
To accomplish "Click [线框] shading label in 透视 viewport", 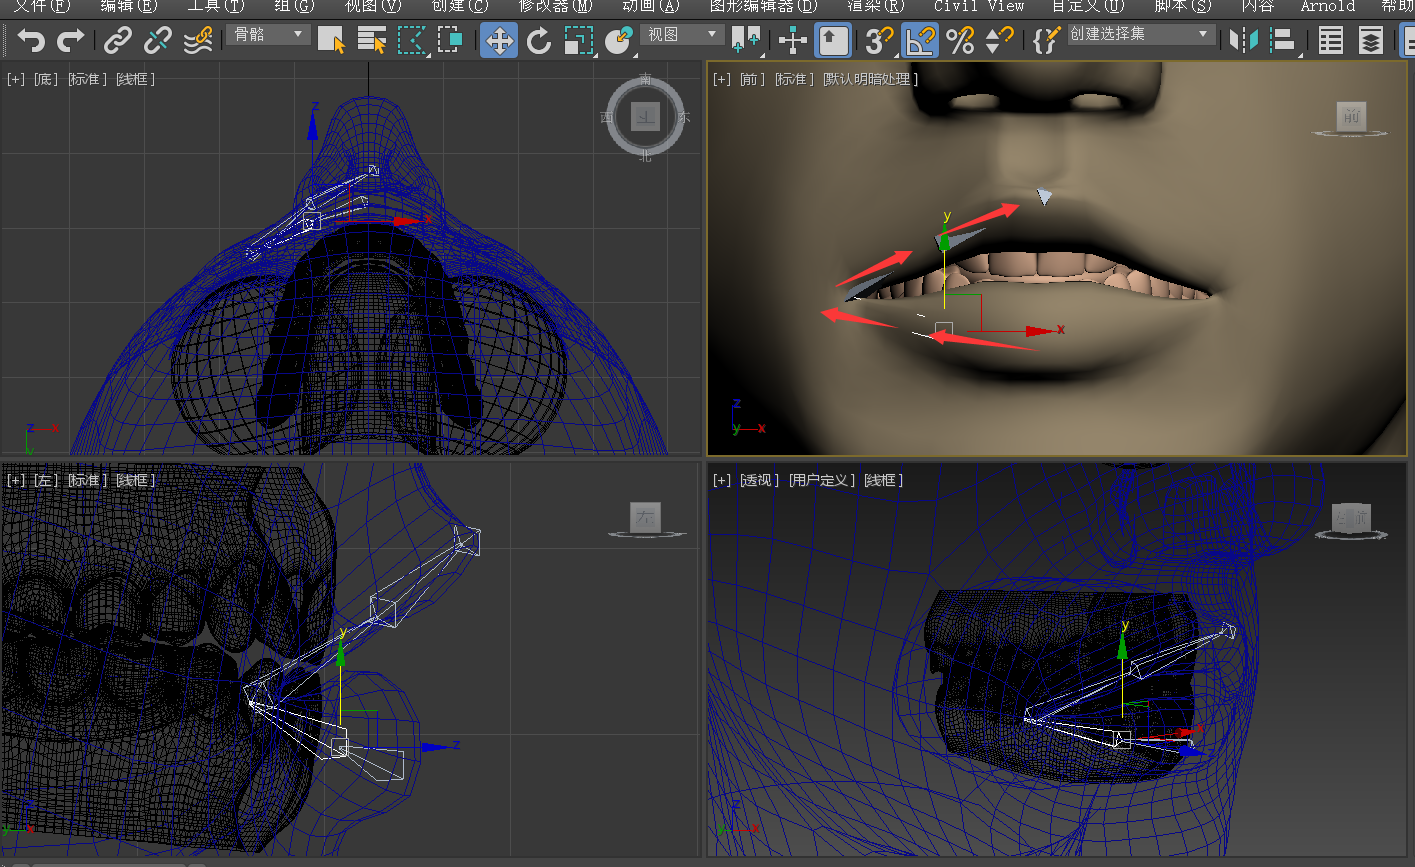I will click(x=884, y=480).
